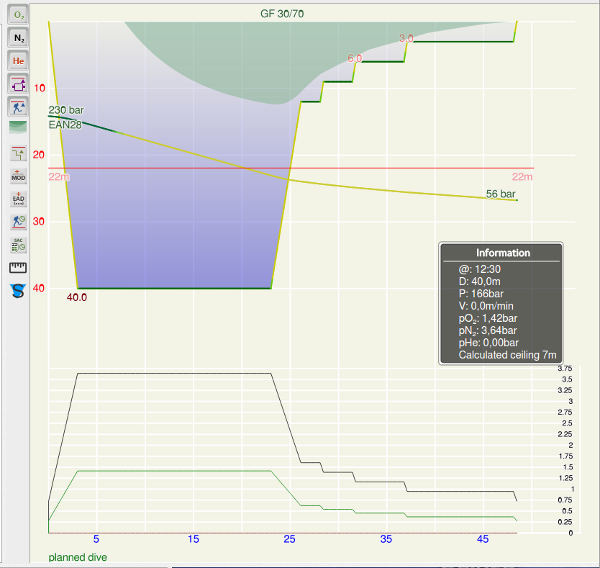The image size is (600, 568).
Task: Click the SAC rate icon
Action: pyautogui.click(x=18, y=245)
